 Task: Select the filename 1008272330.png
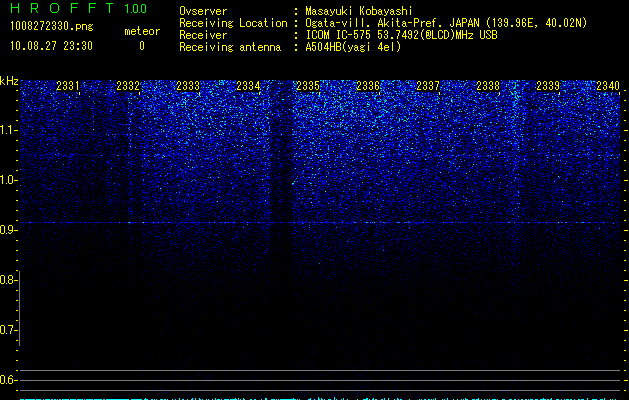pos(52,26)
